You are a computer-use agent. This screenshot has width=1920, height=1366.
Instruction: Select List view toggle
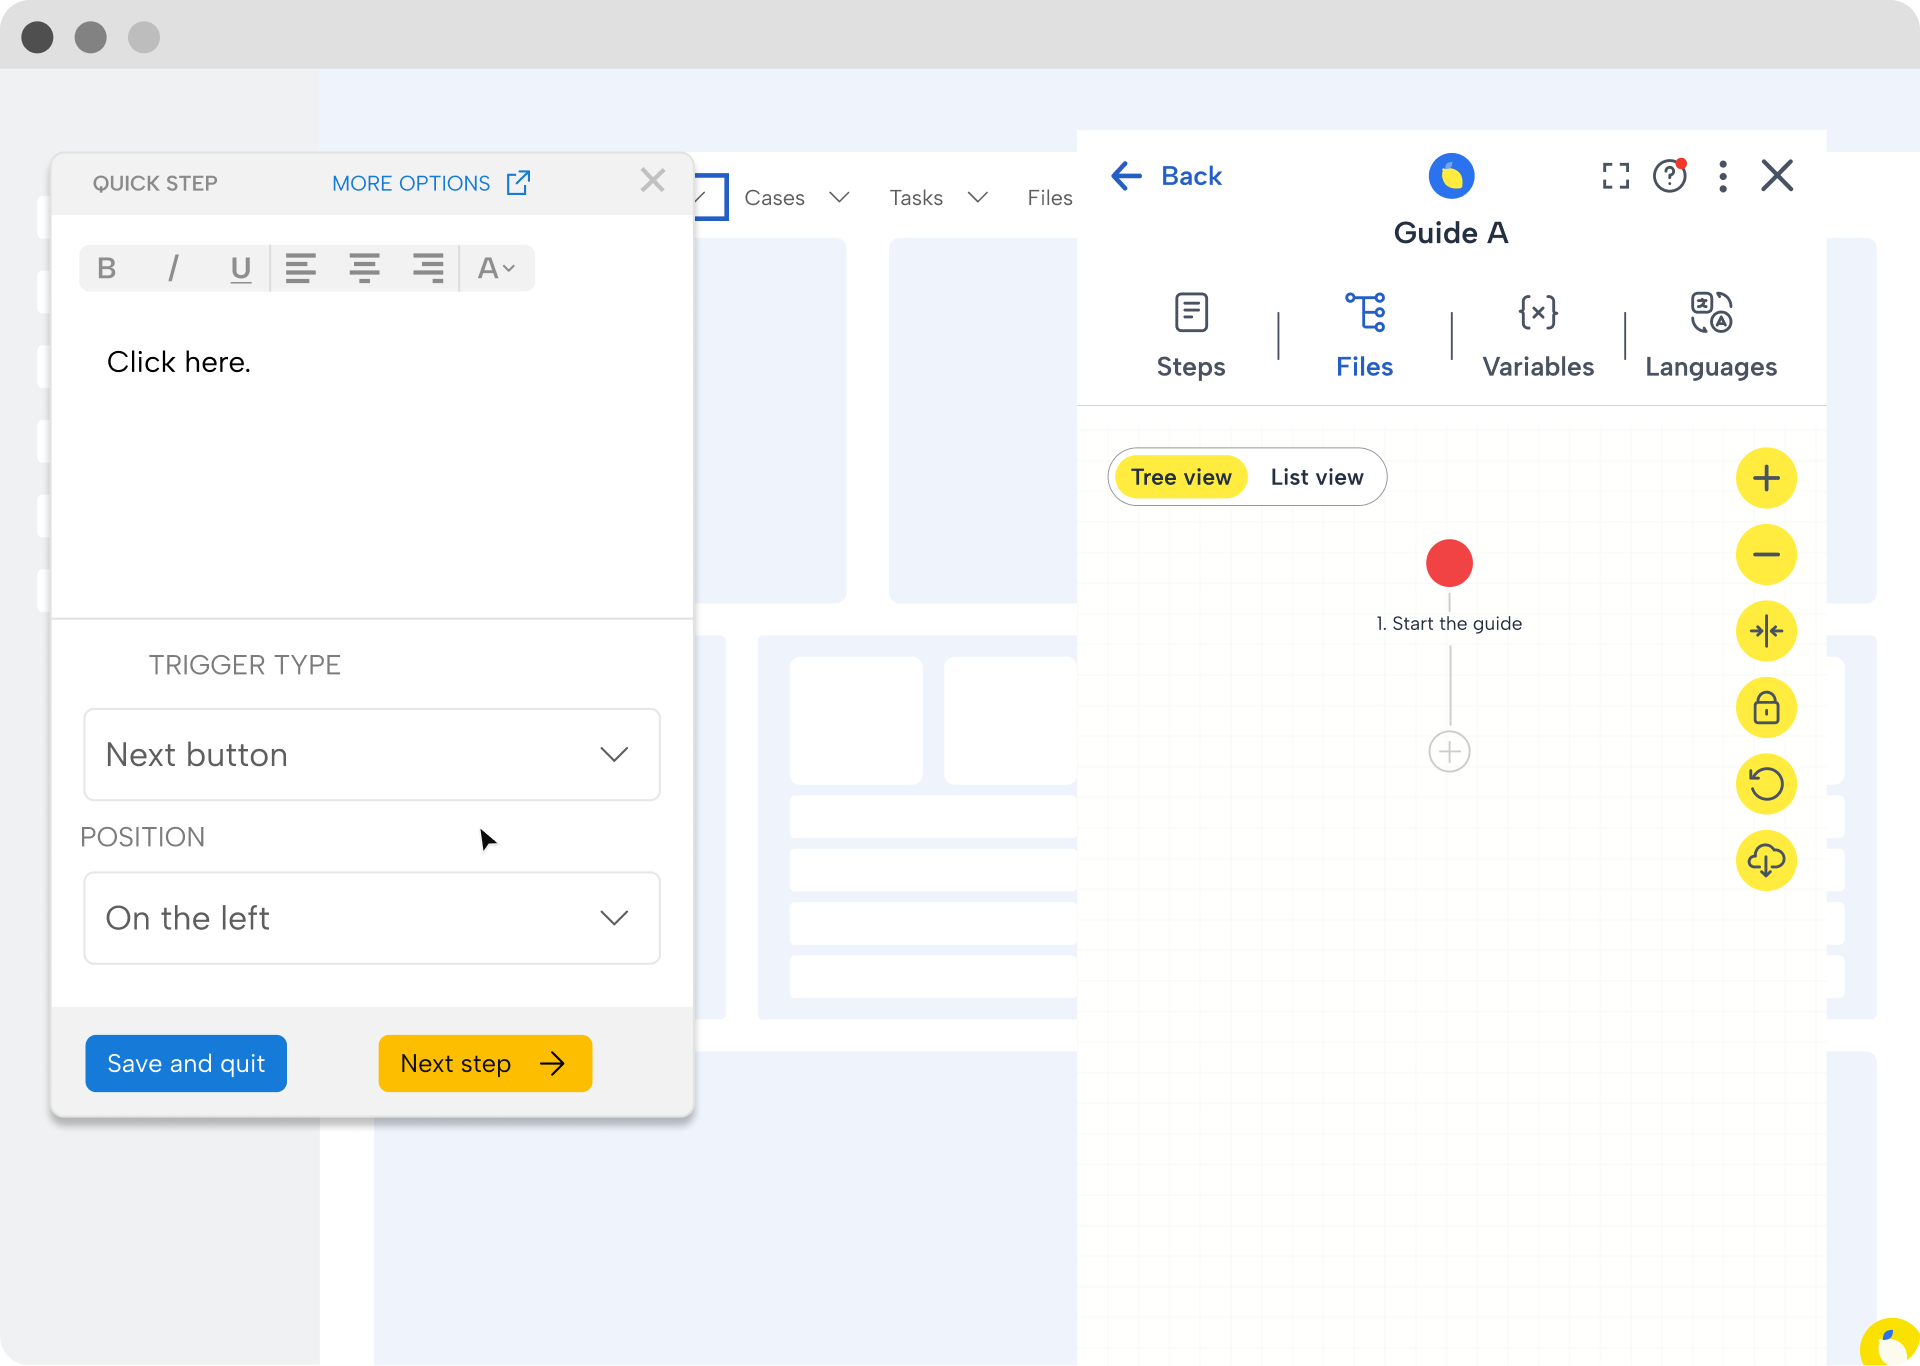click(x=1317, y=477)
